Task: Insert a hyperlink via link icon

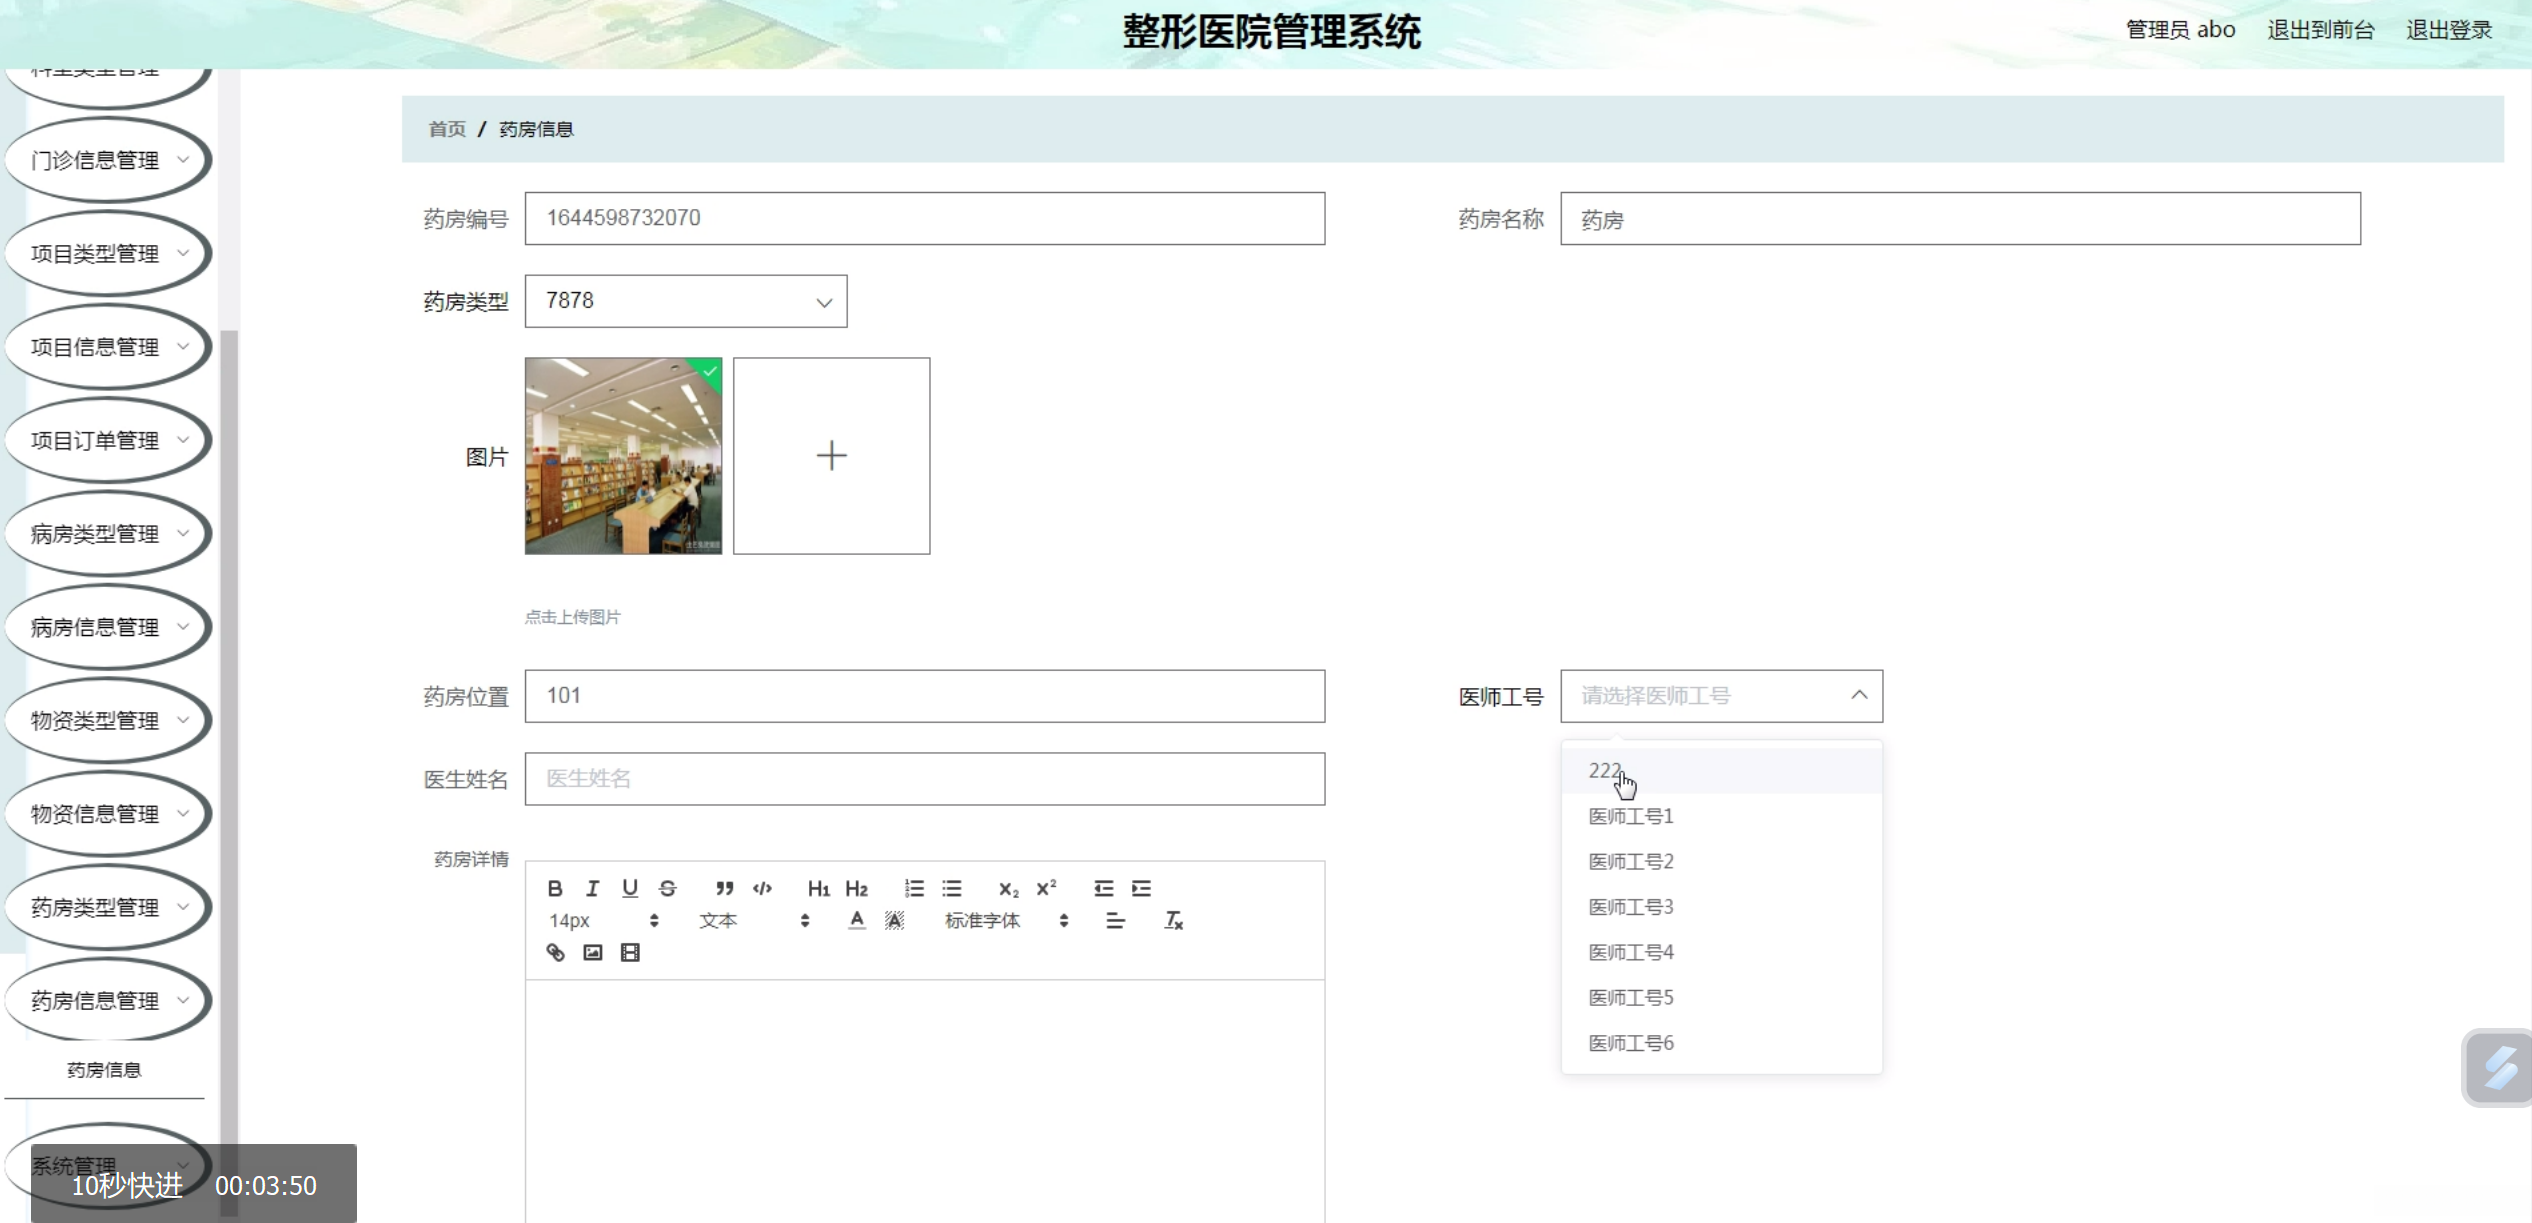Action: 555,952
